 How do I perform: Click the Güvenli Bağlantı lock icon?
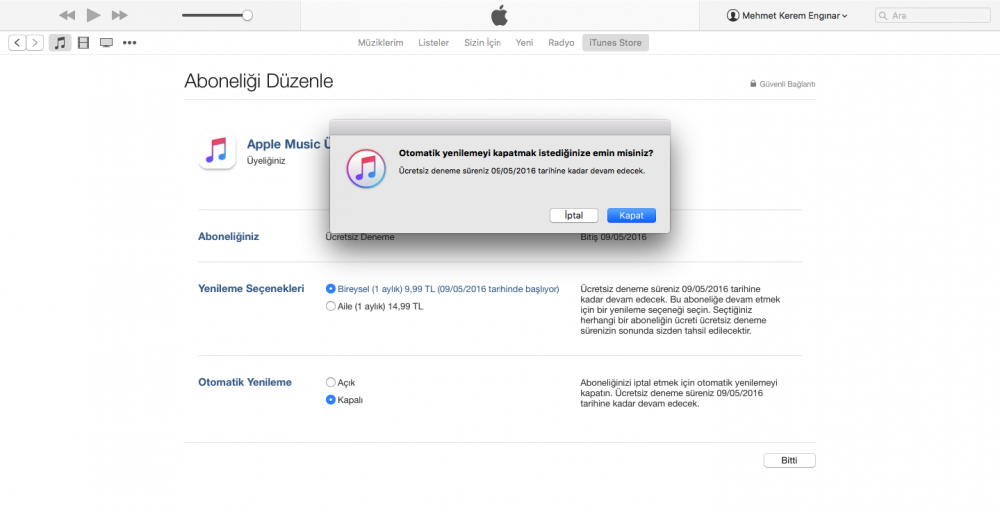point(753,84)
